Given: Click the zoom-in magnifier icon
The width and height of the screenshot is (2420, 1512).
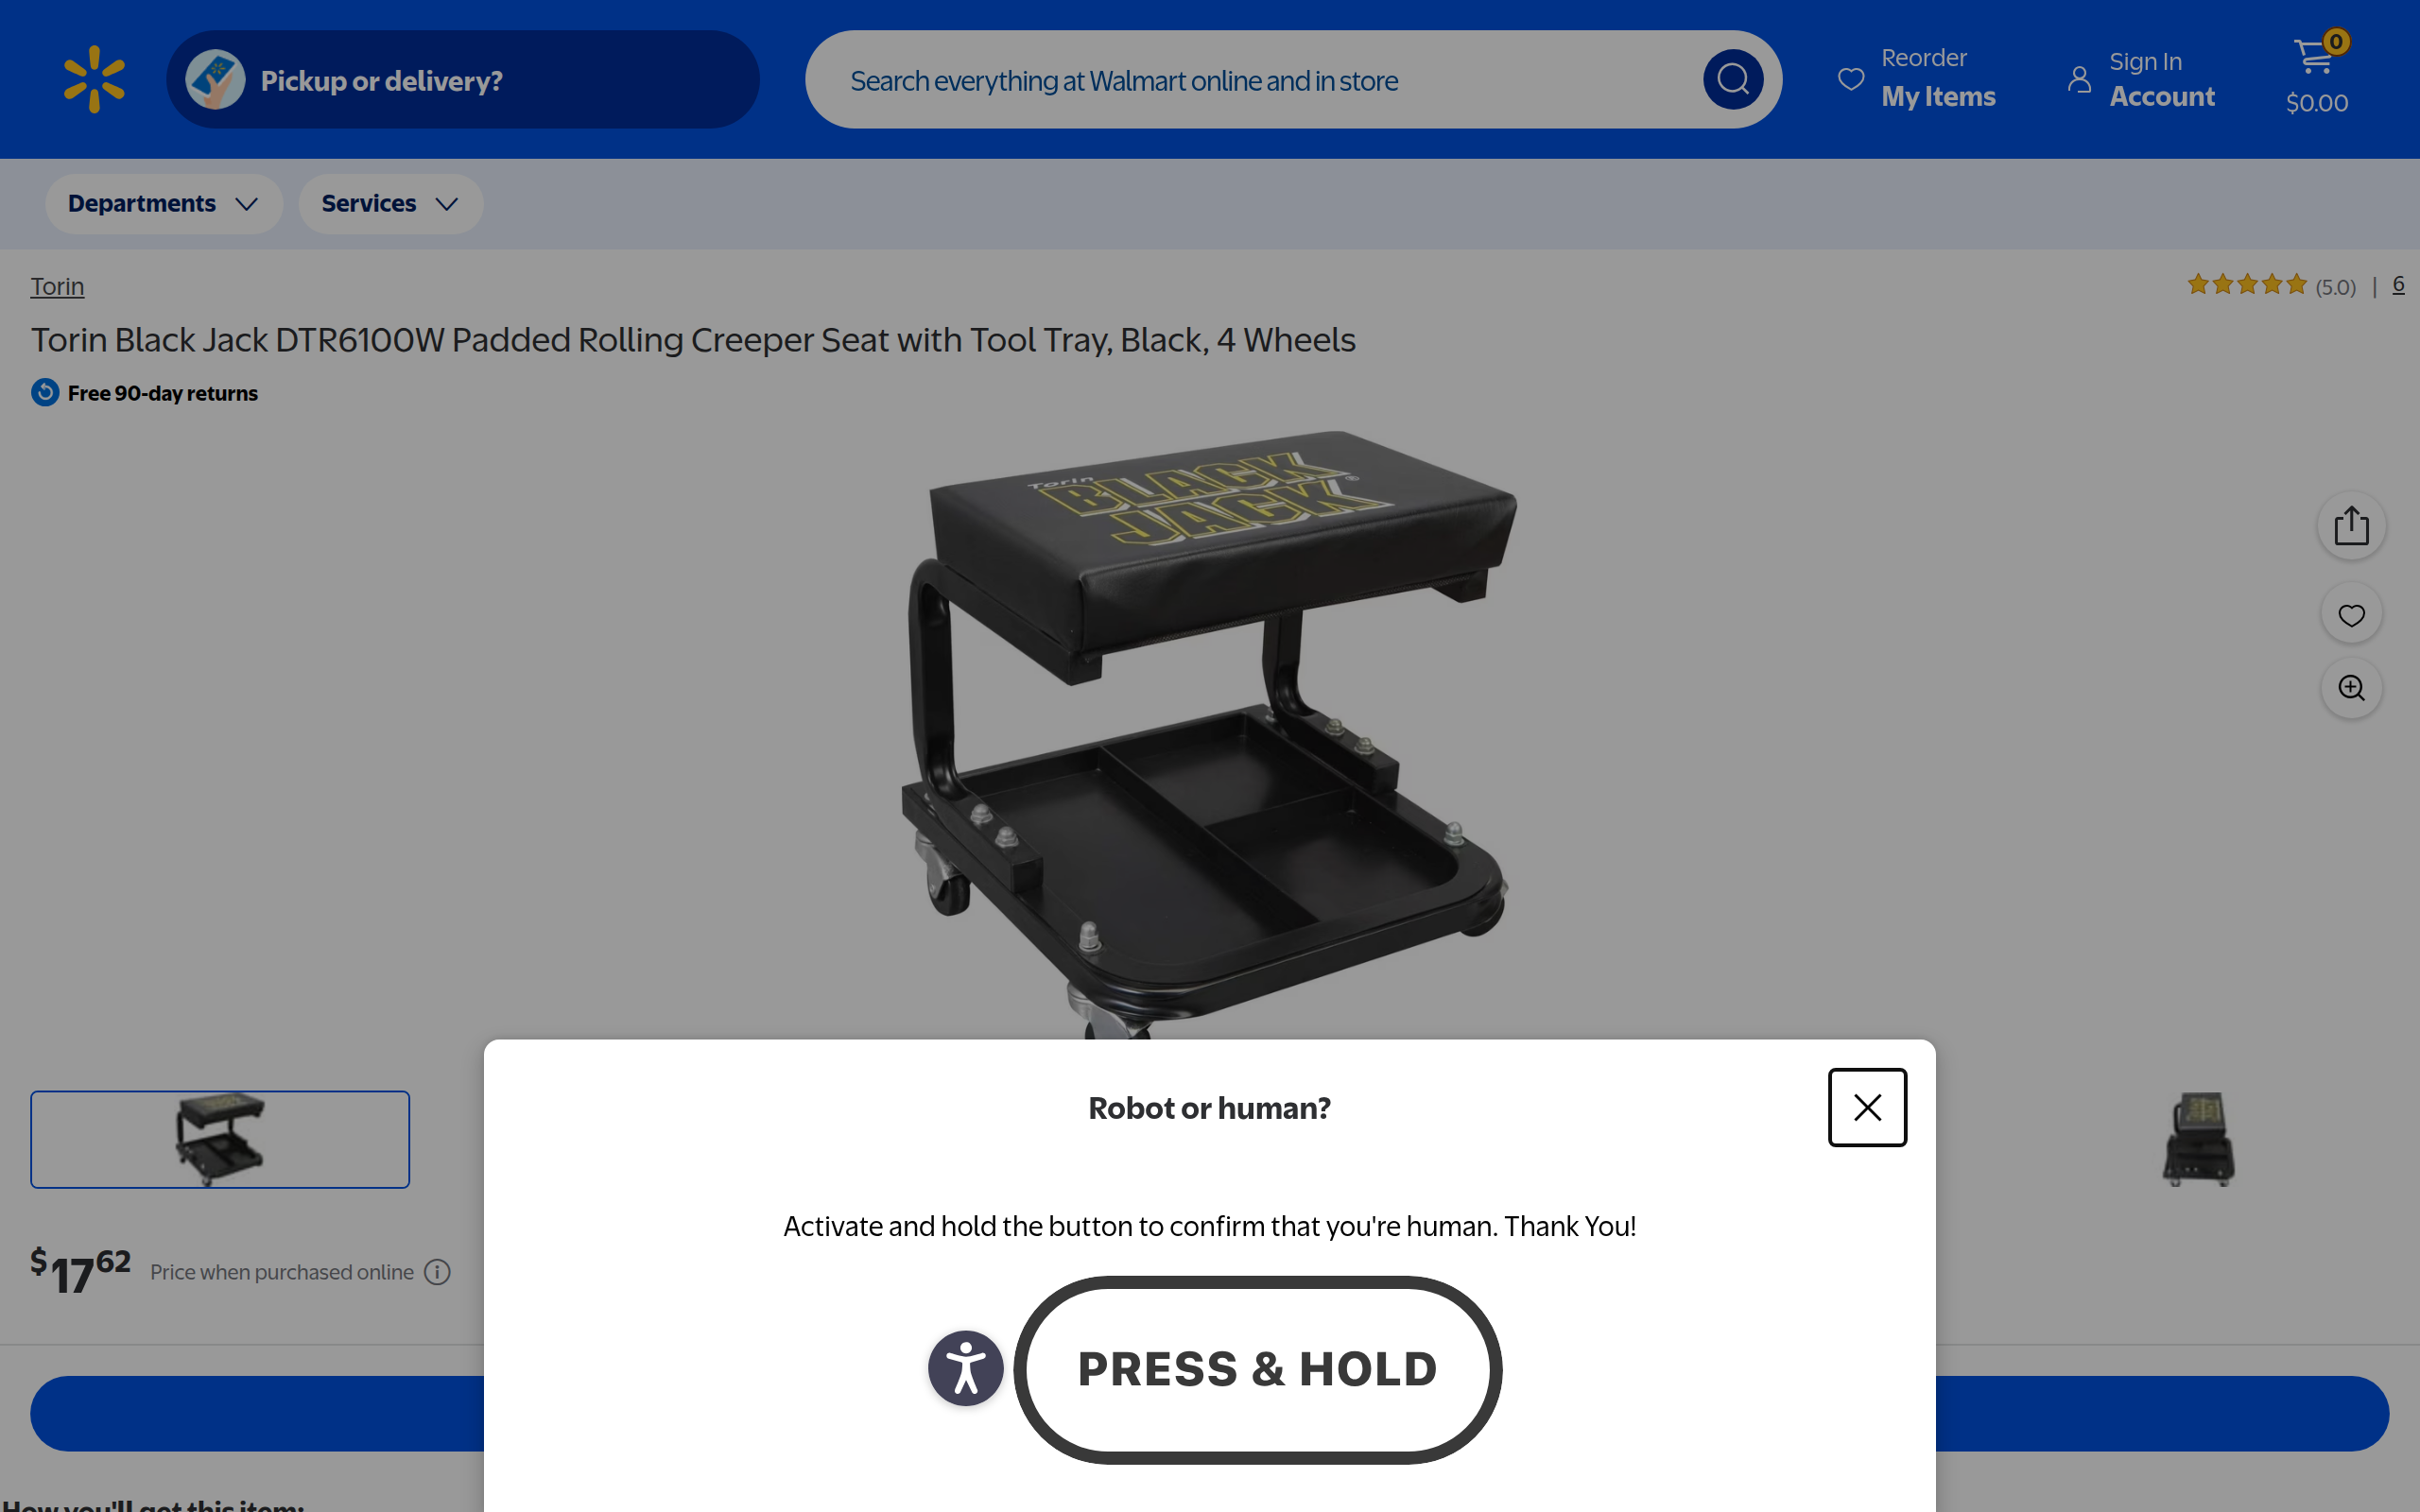Looking at the screenshot, I should (2351, 688).
